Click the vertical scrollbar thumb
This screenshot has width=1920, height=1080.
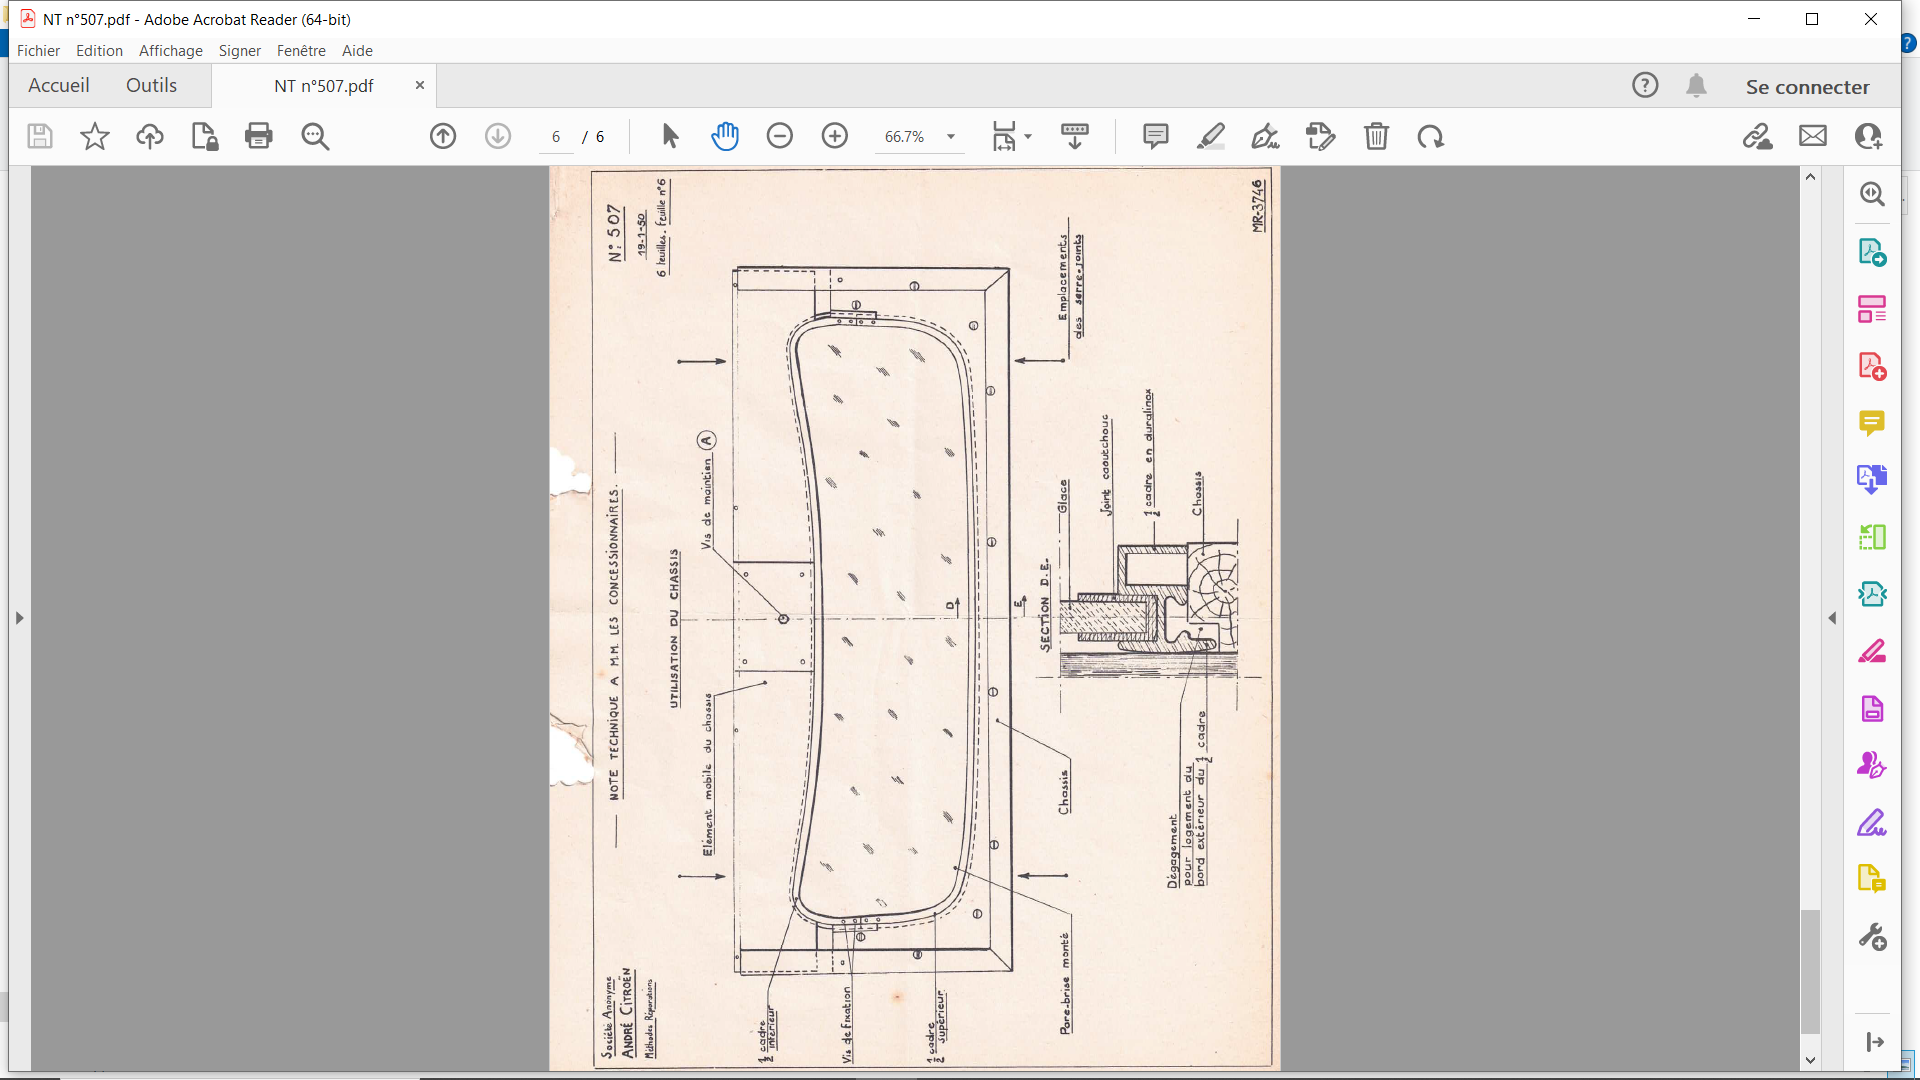pos(1810,970)
